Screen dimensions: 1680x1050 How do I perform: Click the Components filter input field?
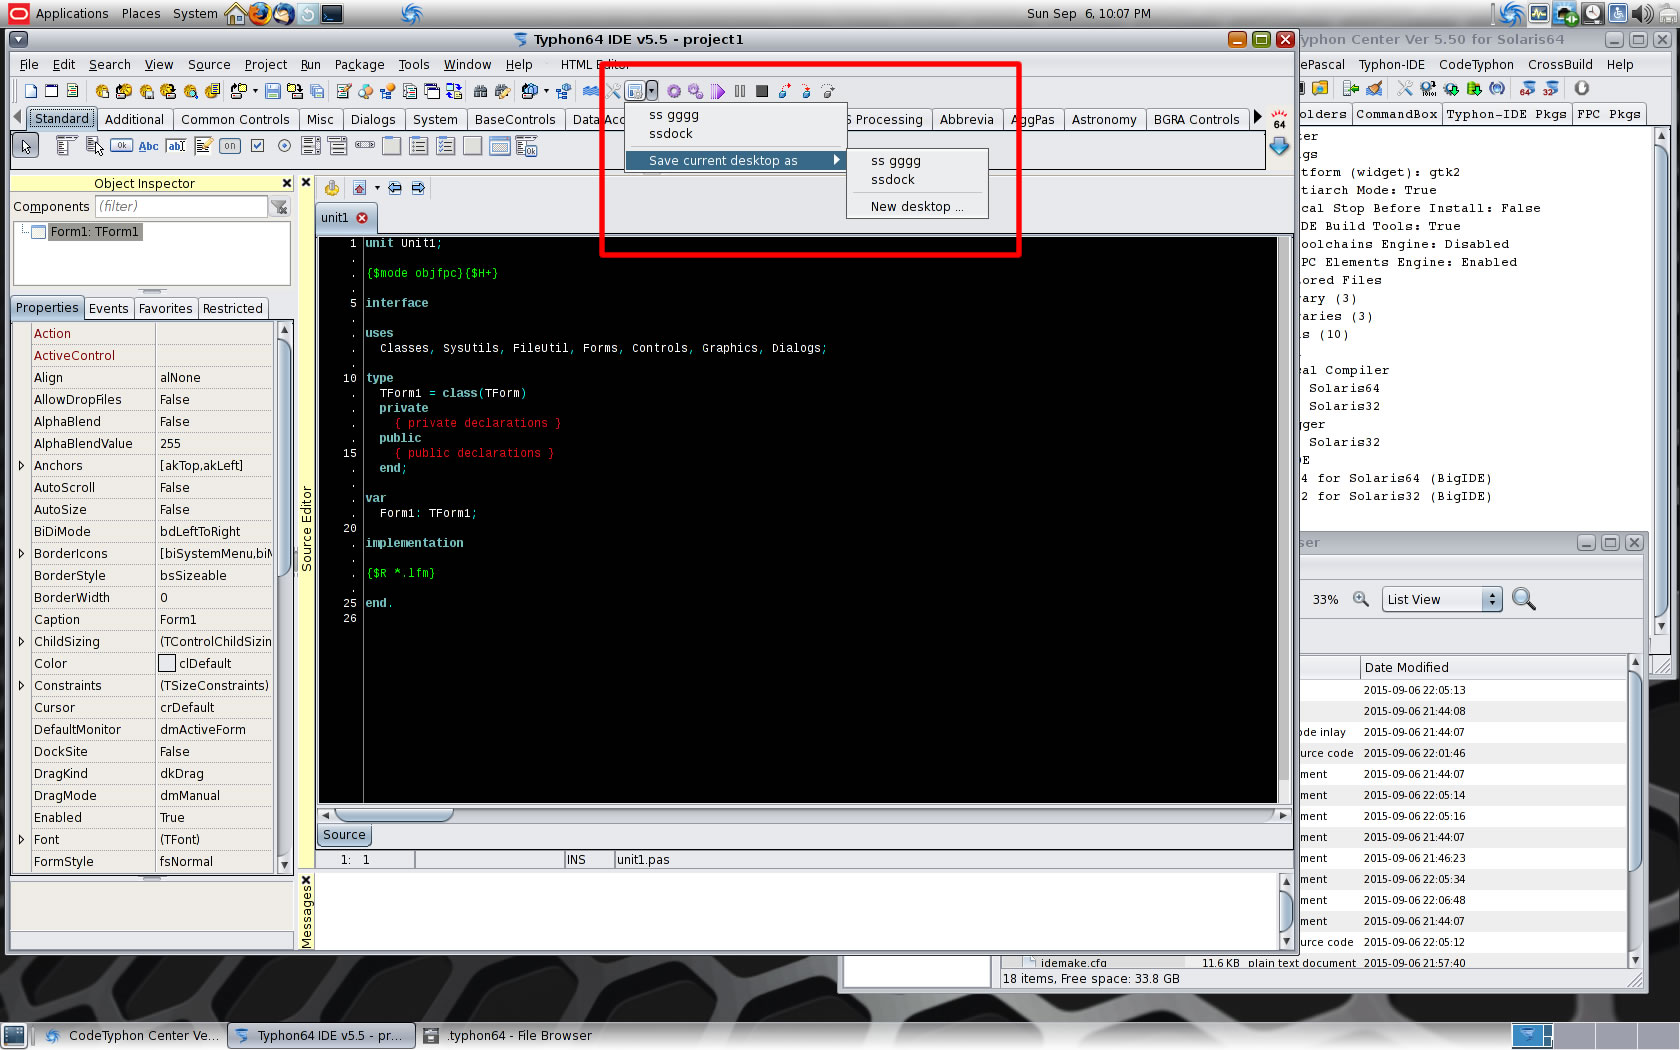pos(181,206)
